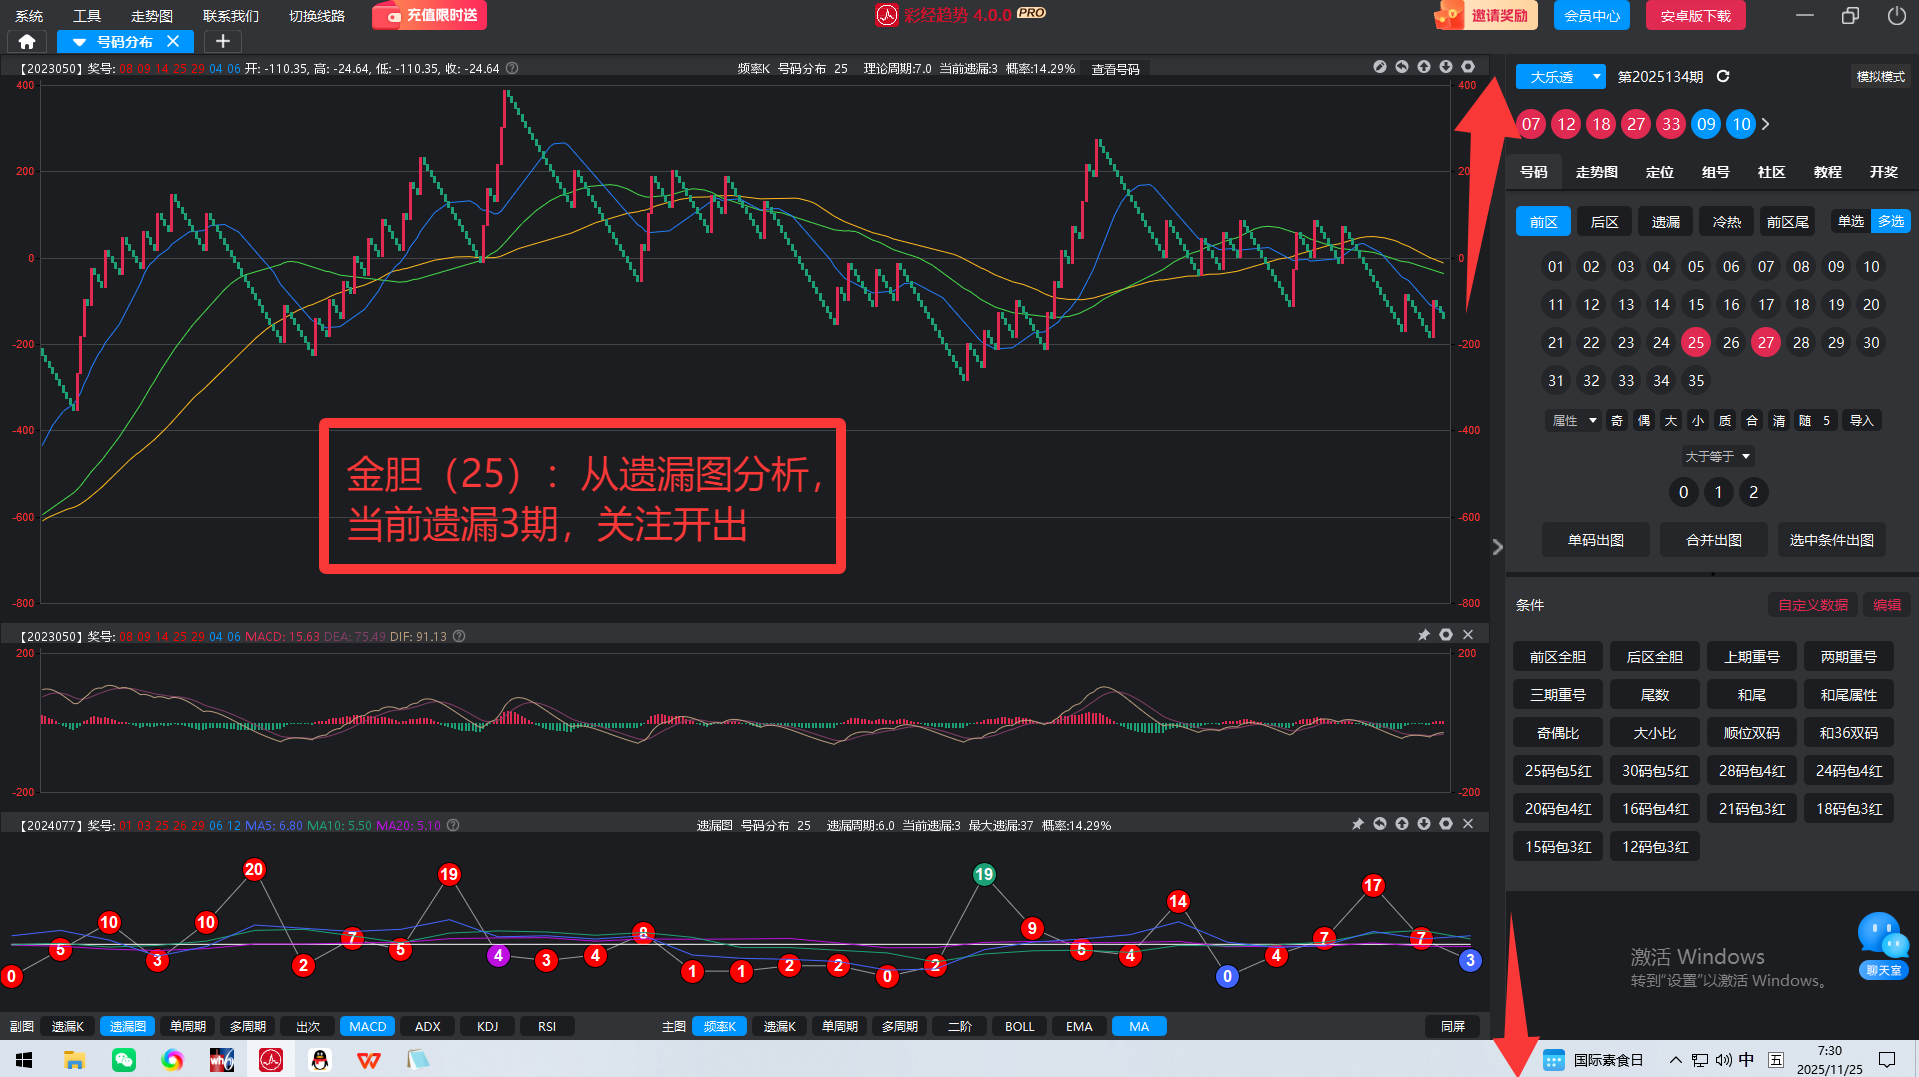Pin the MACD sub-chart panel
The height and width of the screenshot is (1077, 1919).
tap(1424, 635)
